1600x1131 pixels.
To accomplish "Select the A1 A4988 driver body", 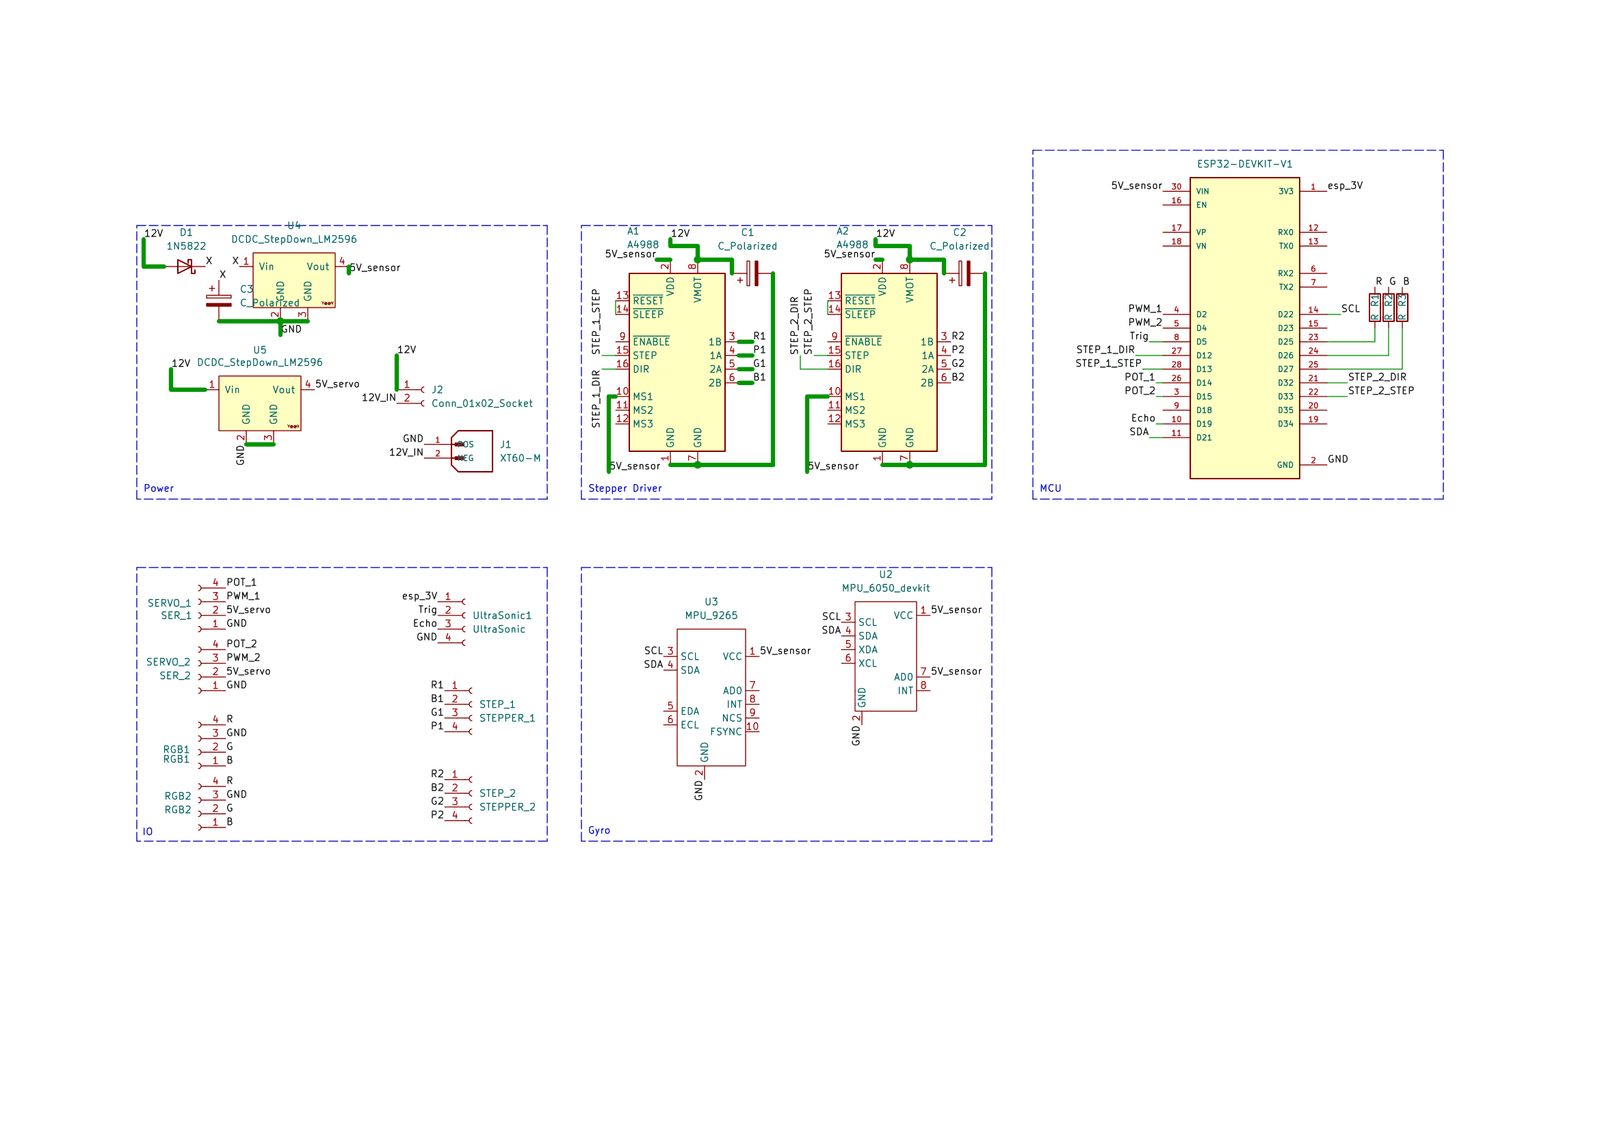I will [x=677, y=362].
